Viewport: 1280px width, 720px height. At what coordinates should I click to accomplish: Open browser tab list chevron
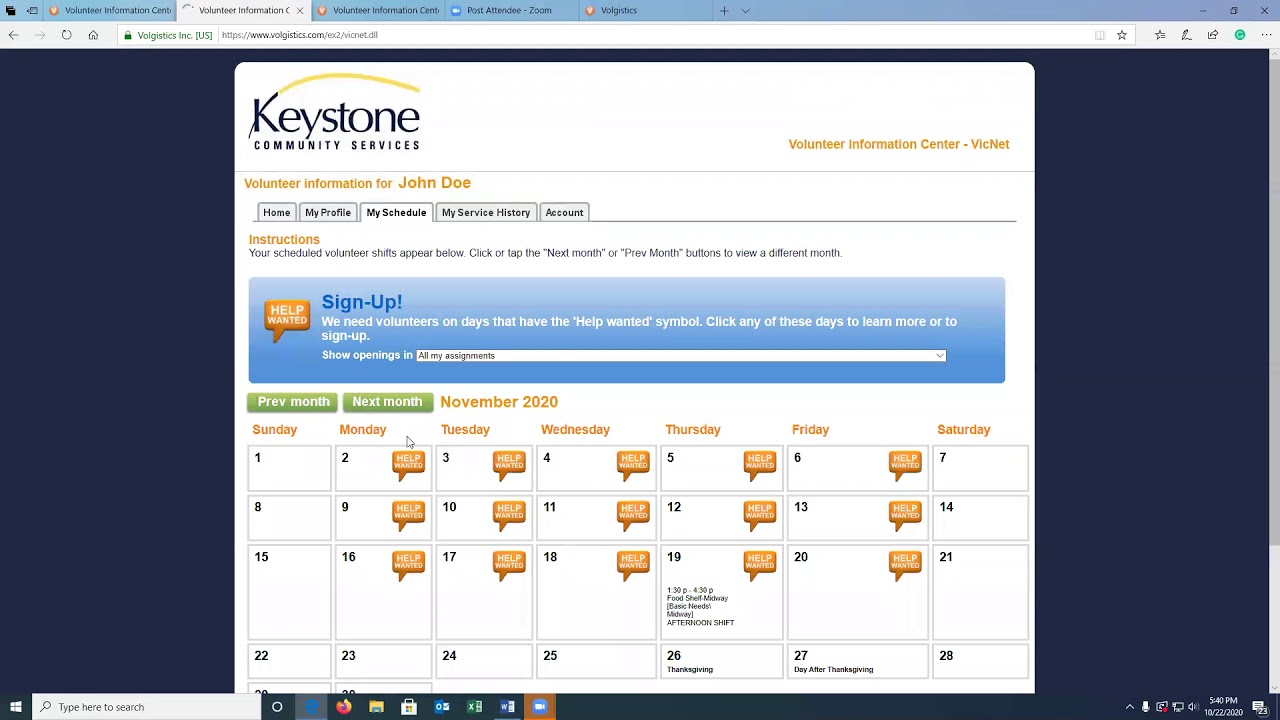745,10
